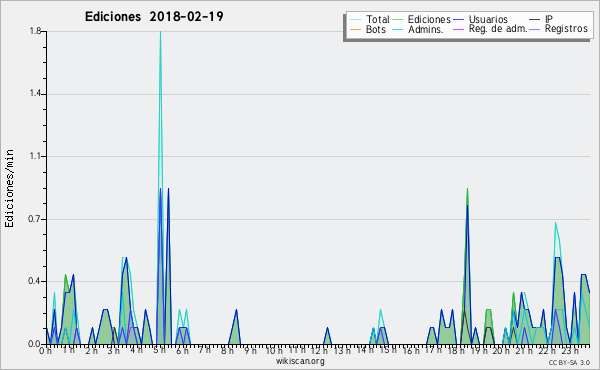Click the '16 h' x-axis label
Image resolution: width=600 pixels, height=370 pixels.
(410, 350)
